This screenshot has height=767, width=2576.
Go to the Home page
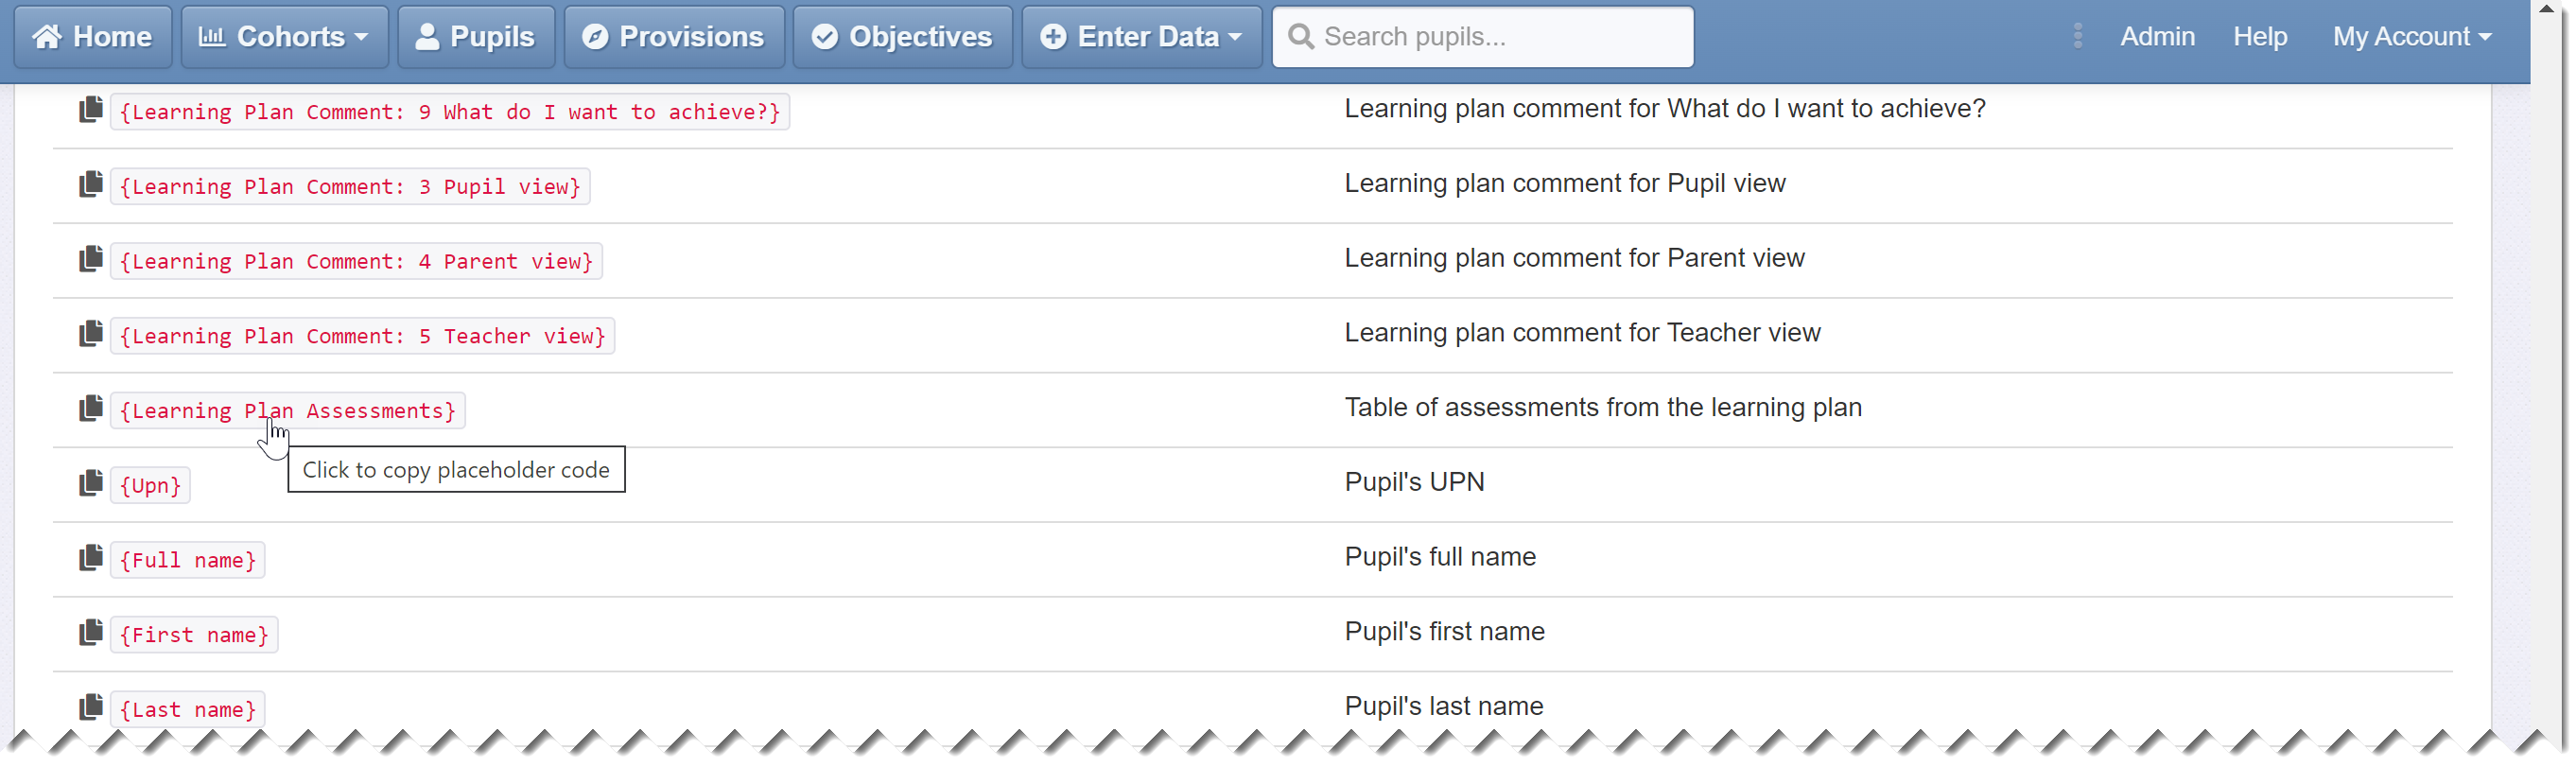(93, 37)
